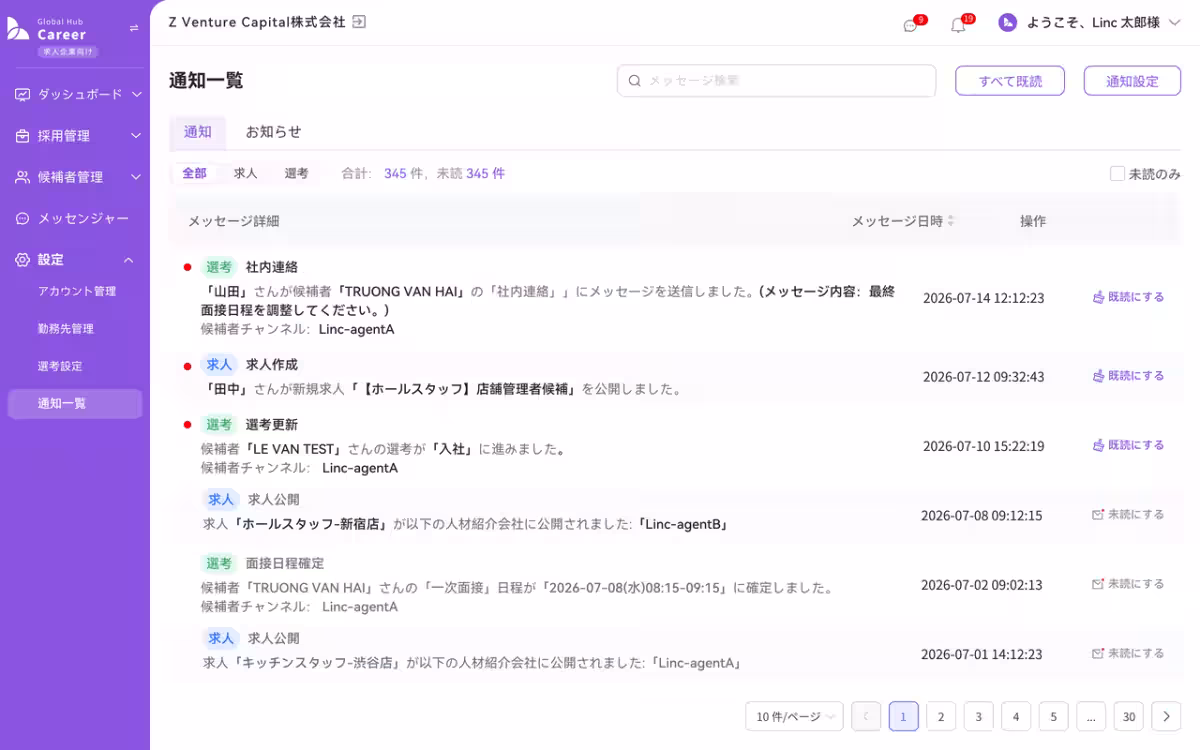The width and height of the screenshot is (1200, 750).
Task: Open 通知一覧 in sidebar
Action: pyautogui.click(x=75, y=404)
